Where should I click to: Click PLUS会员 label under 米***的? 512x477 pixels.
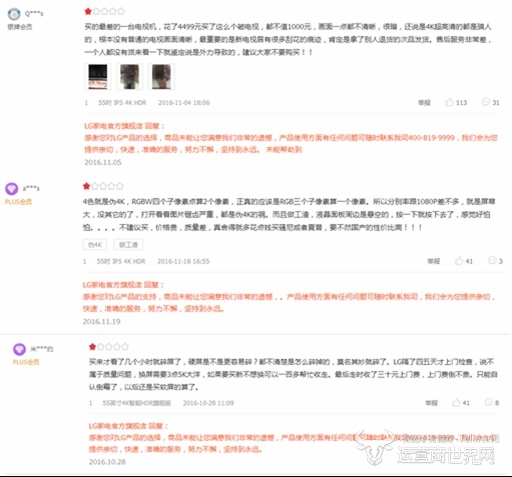(26, 362)
